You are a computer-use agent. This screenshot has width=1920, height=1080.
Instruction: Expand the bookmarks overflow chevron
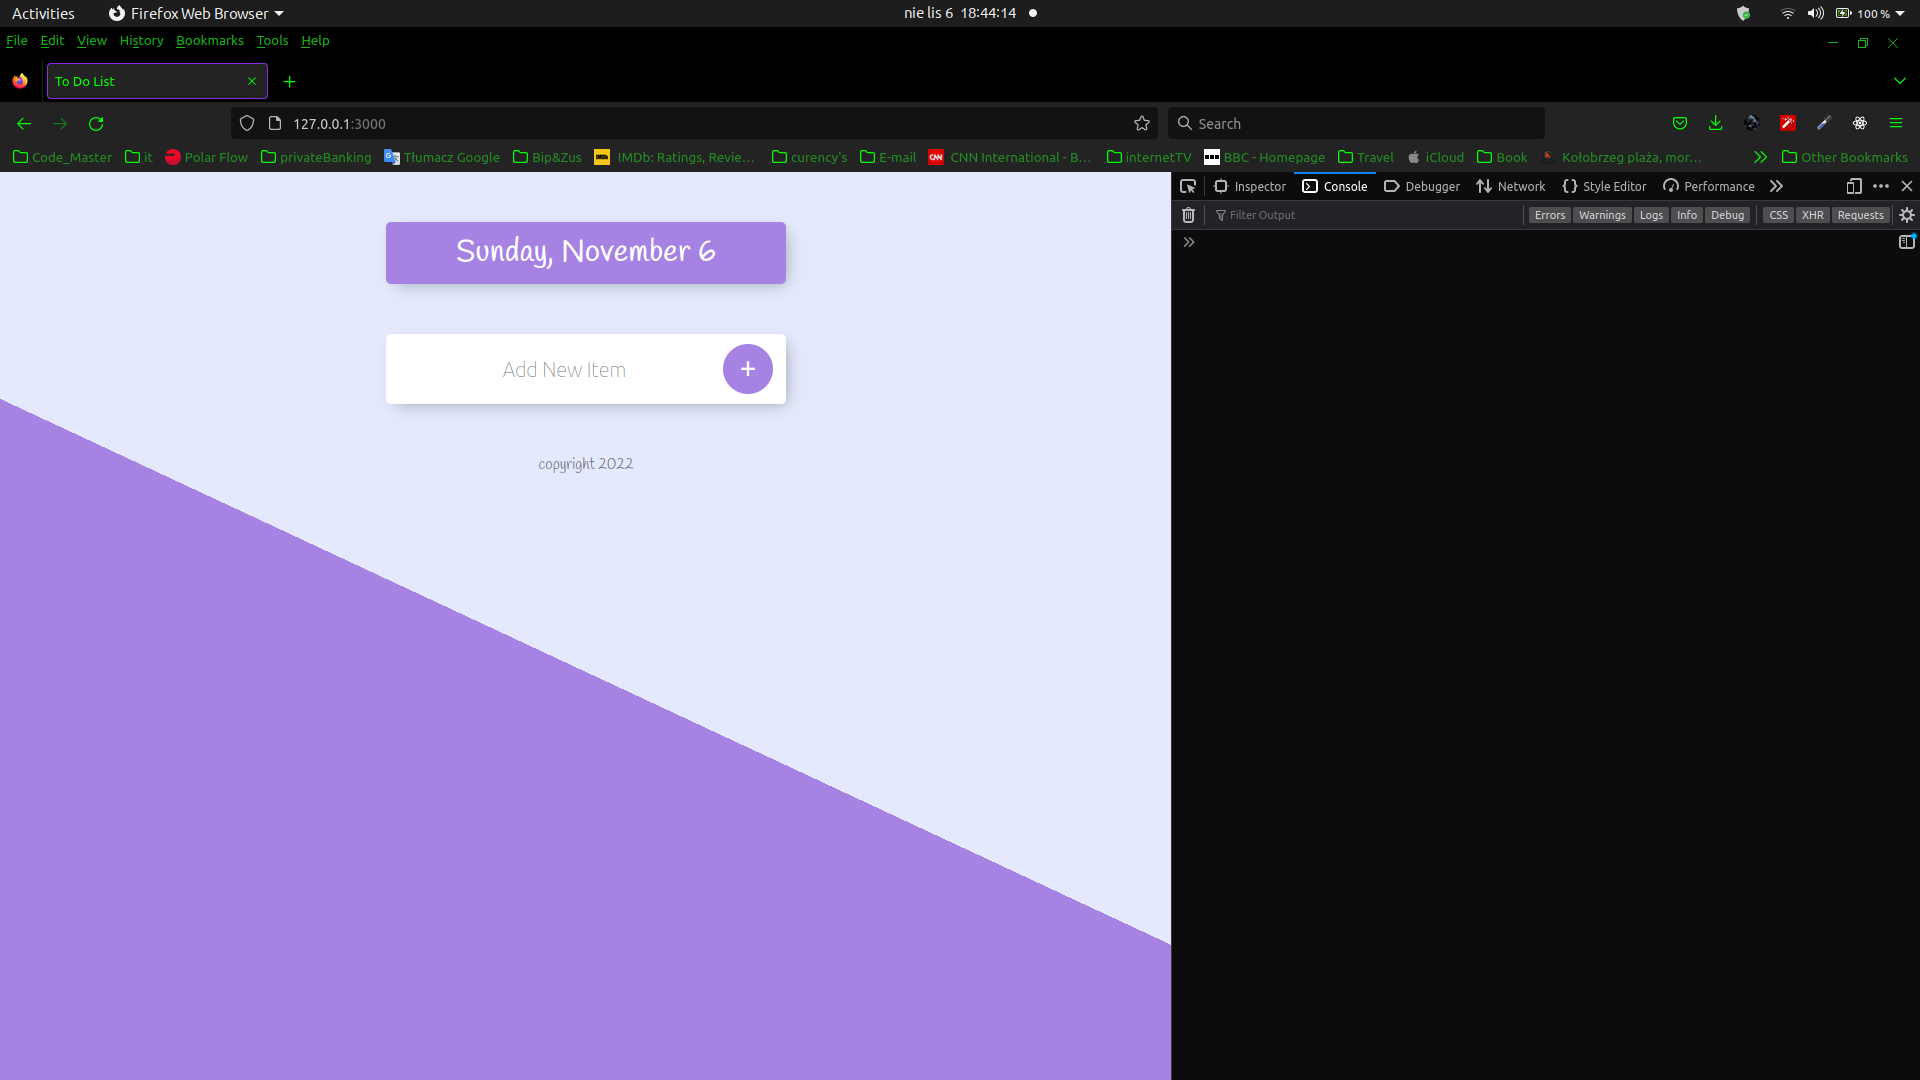(x=1760, y=157)
